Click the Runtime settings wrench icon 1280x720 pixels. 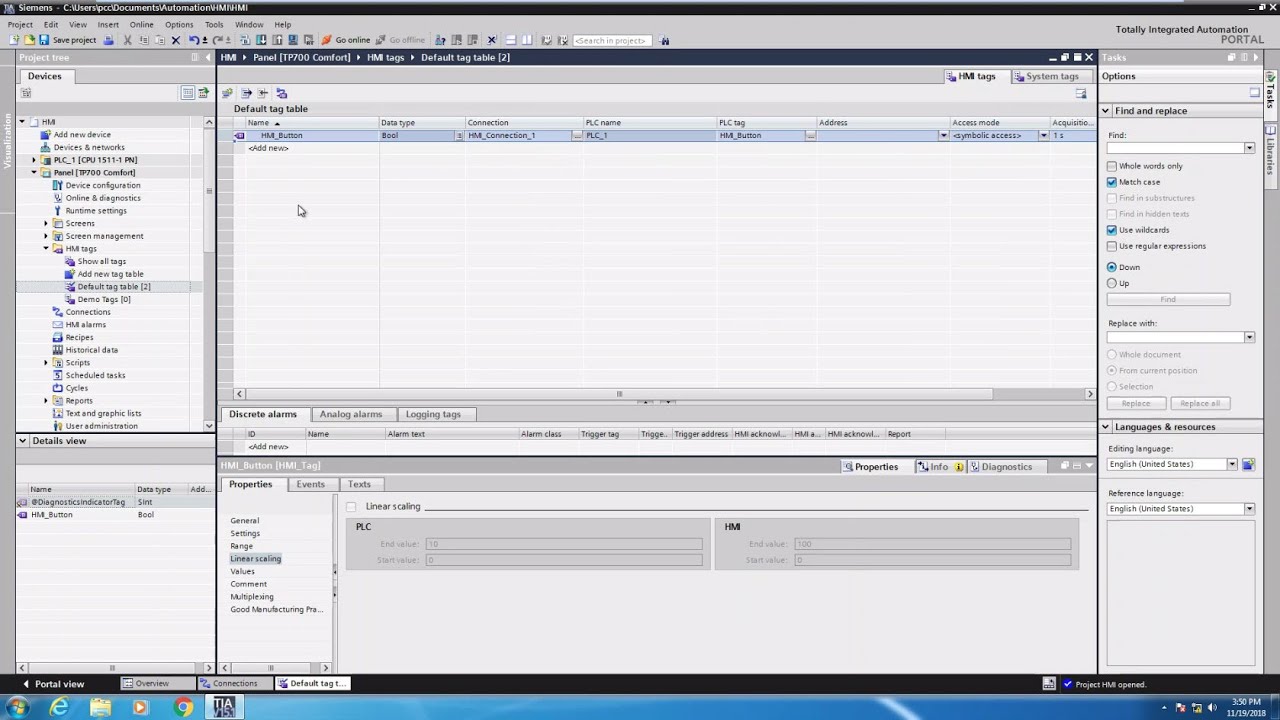(58, 210)
